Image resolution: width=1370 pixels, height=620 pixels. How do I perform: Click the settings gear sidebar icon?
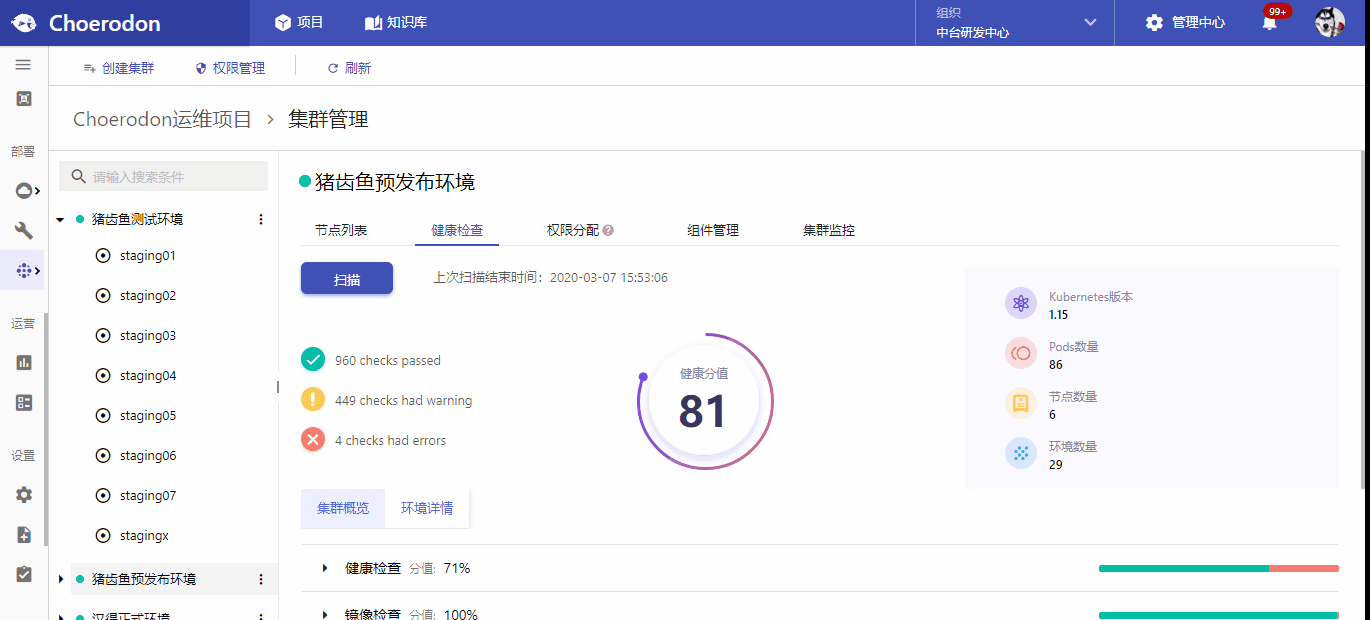[x=24, y=494]
